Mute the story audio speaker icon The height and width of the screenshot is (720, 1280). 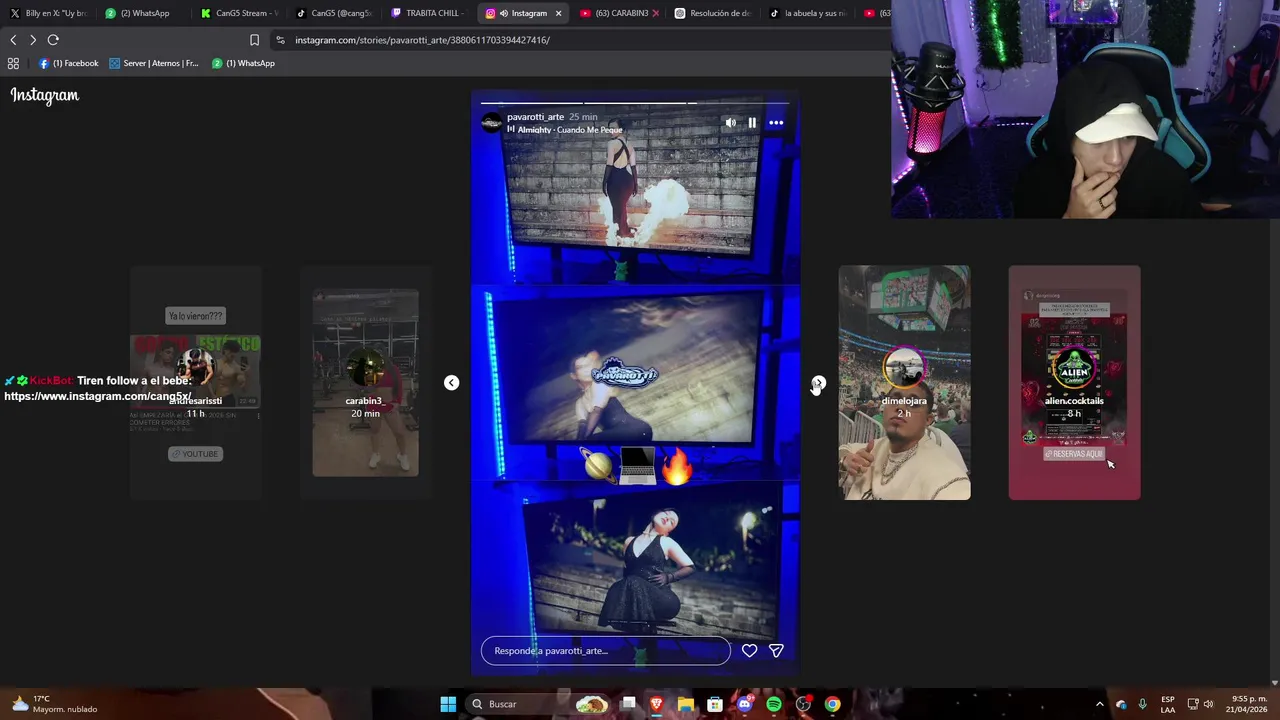[x=730, y=123]
